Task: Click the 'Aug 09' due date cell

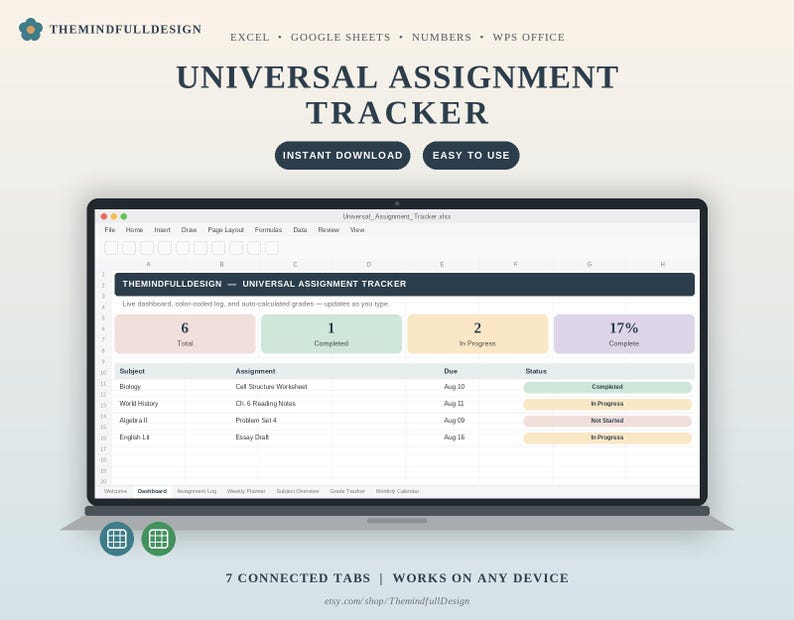Action: 454,420
